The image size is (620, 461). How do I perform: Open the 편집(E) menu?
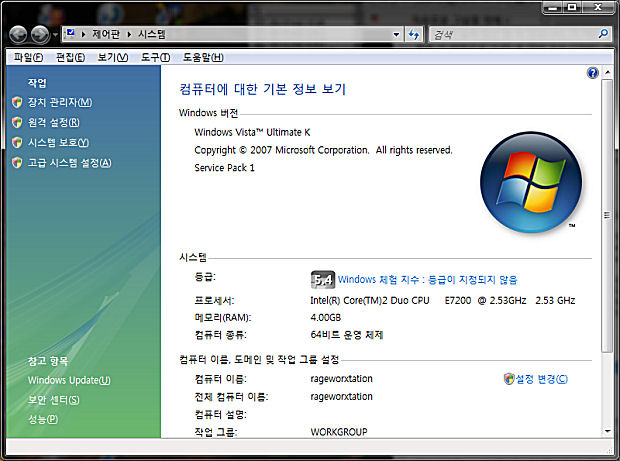[x=70, y=57]
